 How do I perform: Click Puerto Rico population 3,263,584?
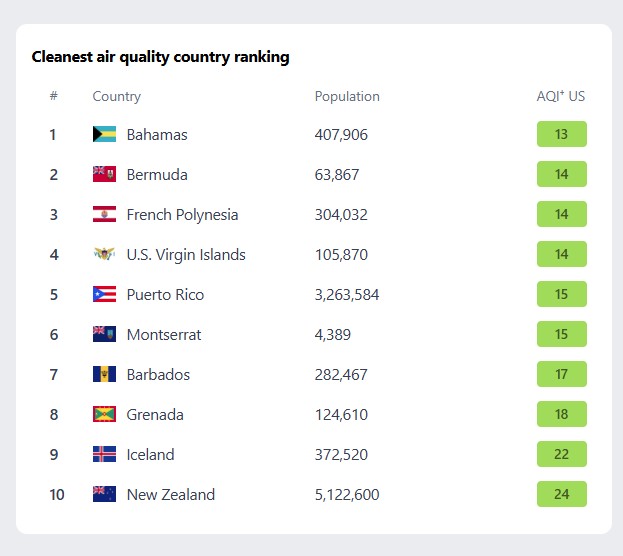347,295
